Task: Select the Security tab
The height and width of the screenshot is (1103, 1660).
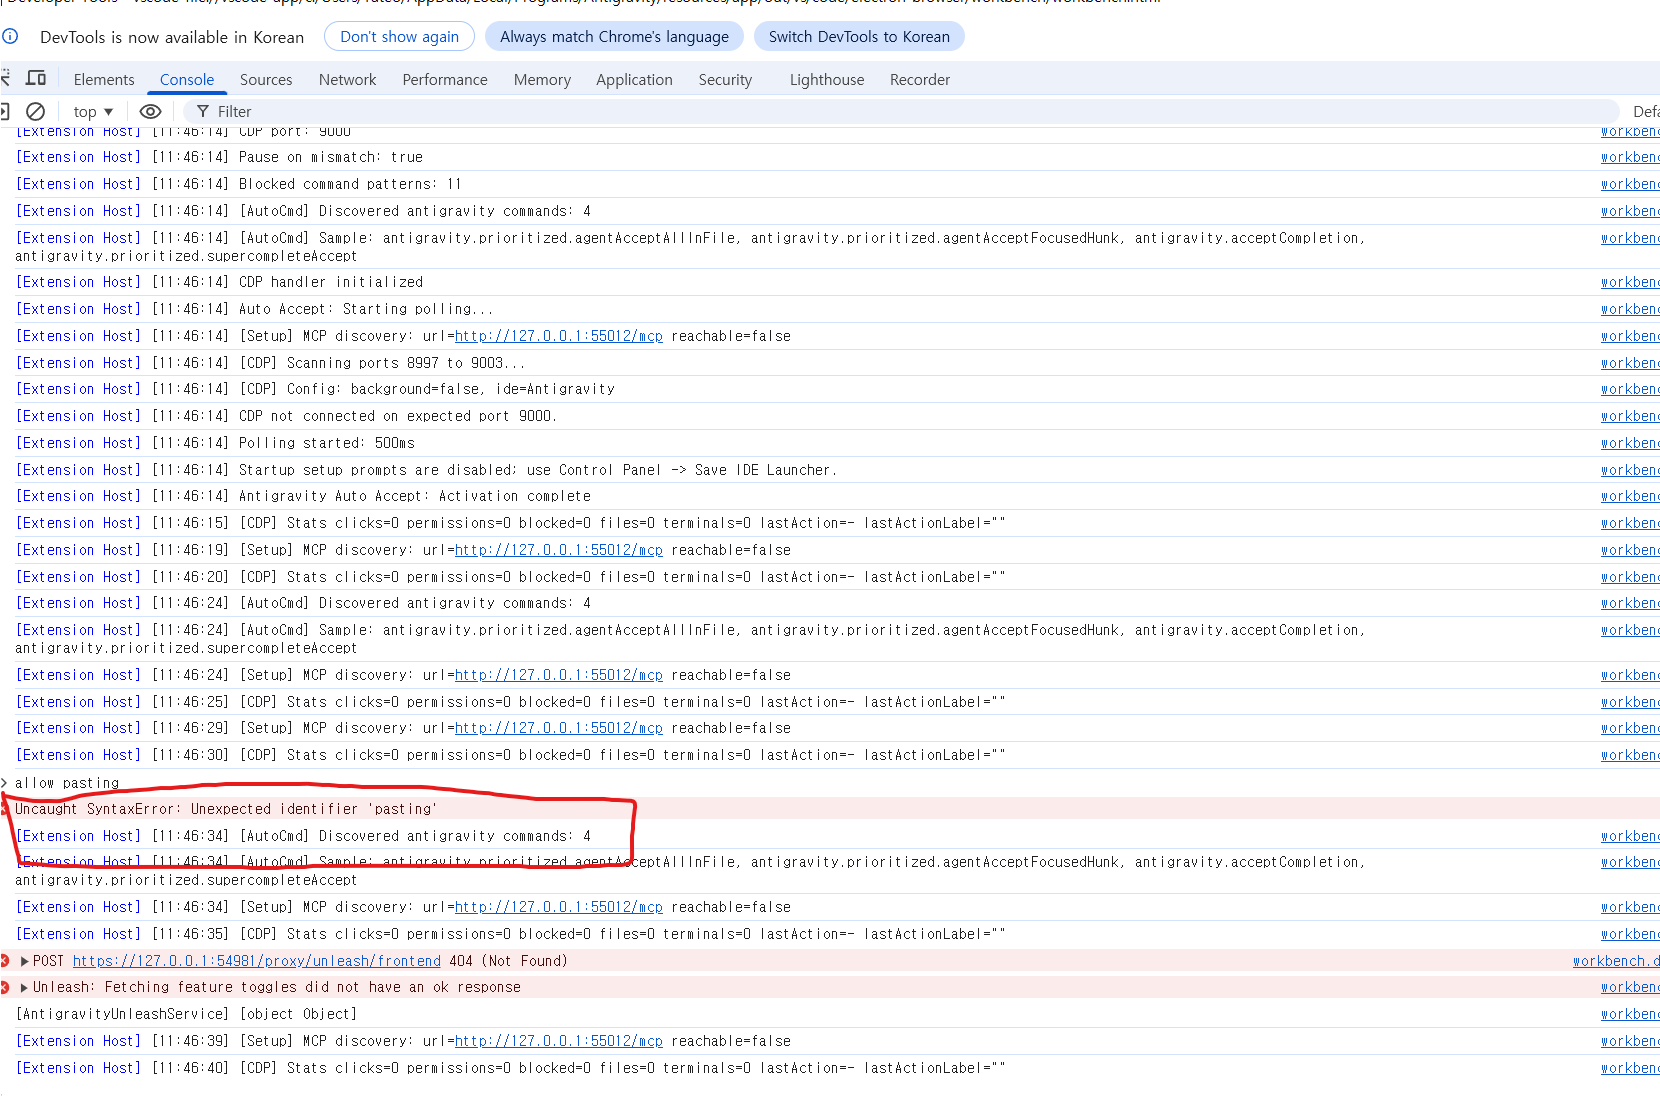Action: (x=725, y=79)
